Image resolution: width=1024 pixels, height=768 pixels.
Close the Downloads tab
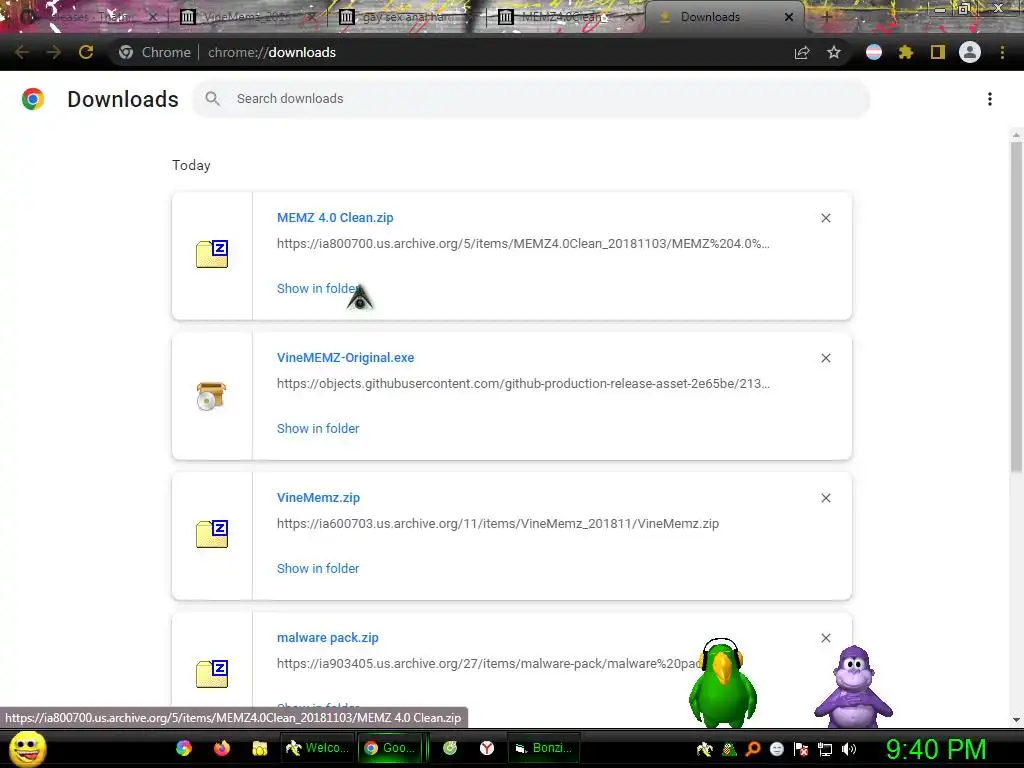[789, 17]
